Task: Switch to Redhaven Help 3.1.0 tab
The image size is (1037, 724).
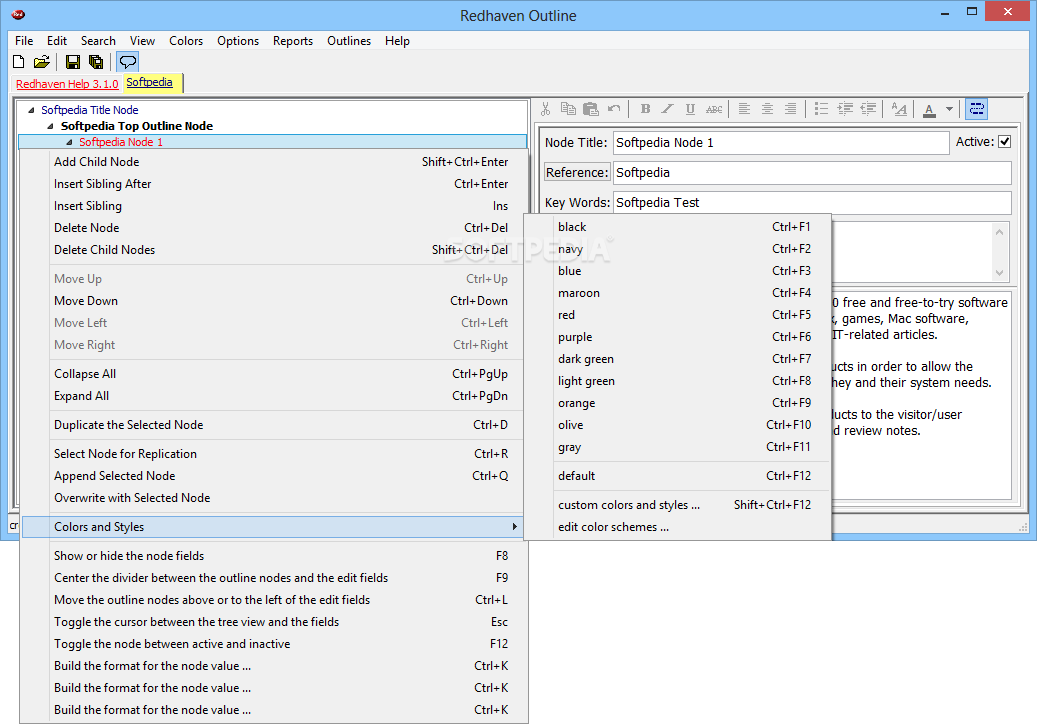Action: tap(67, 84)
